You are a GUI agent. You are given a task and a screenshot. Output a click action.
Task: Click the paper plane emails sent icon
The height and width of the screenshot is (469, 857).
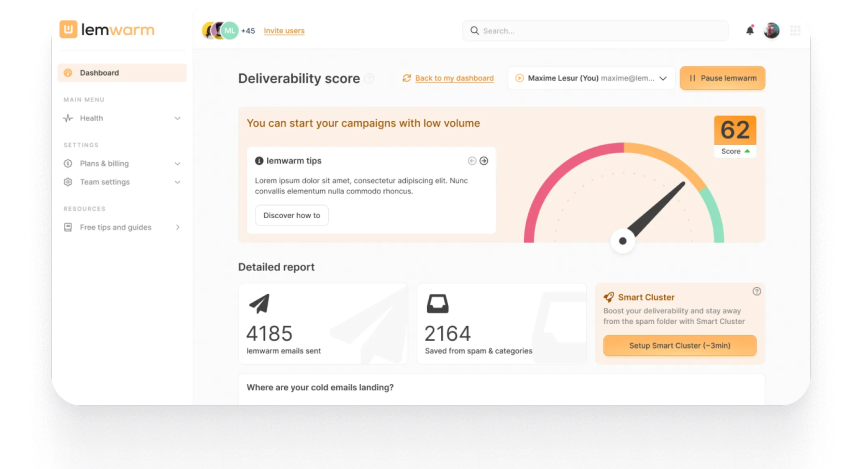pyautogui.click(x=259, y=303)
